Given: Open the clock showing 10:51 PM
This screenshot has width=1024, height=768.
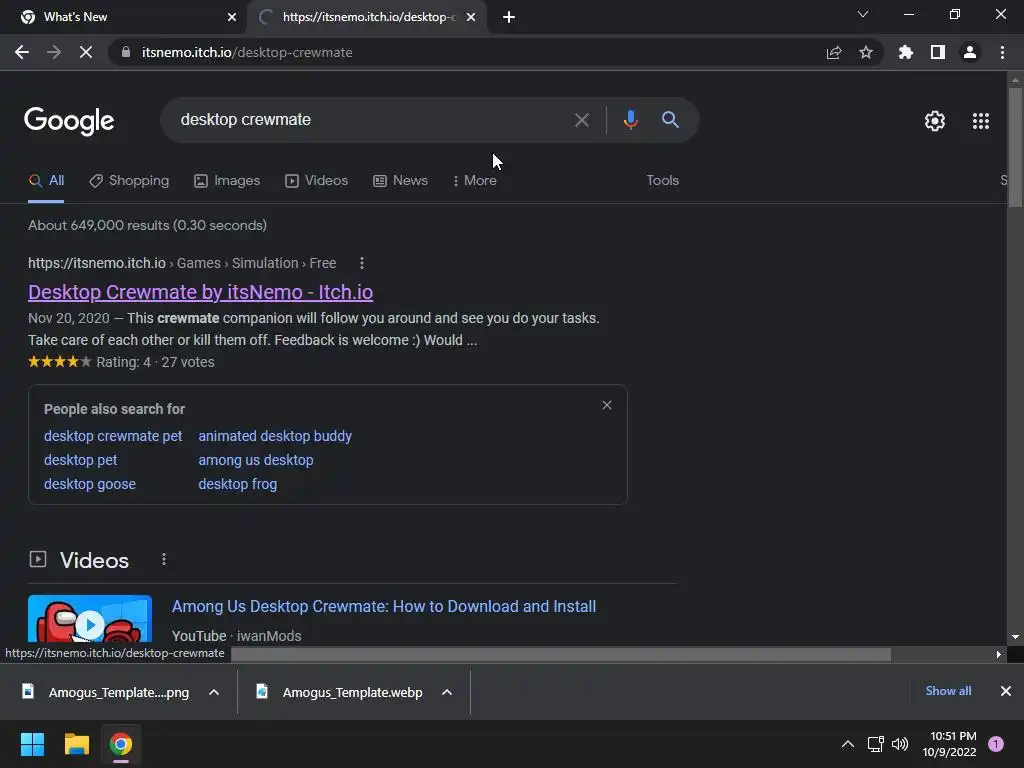Looking at the screenshot, I should tap(950, 744).
